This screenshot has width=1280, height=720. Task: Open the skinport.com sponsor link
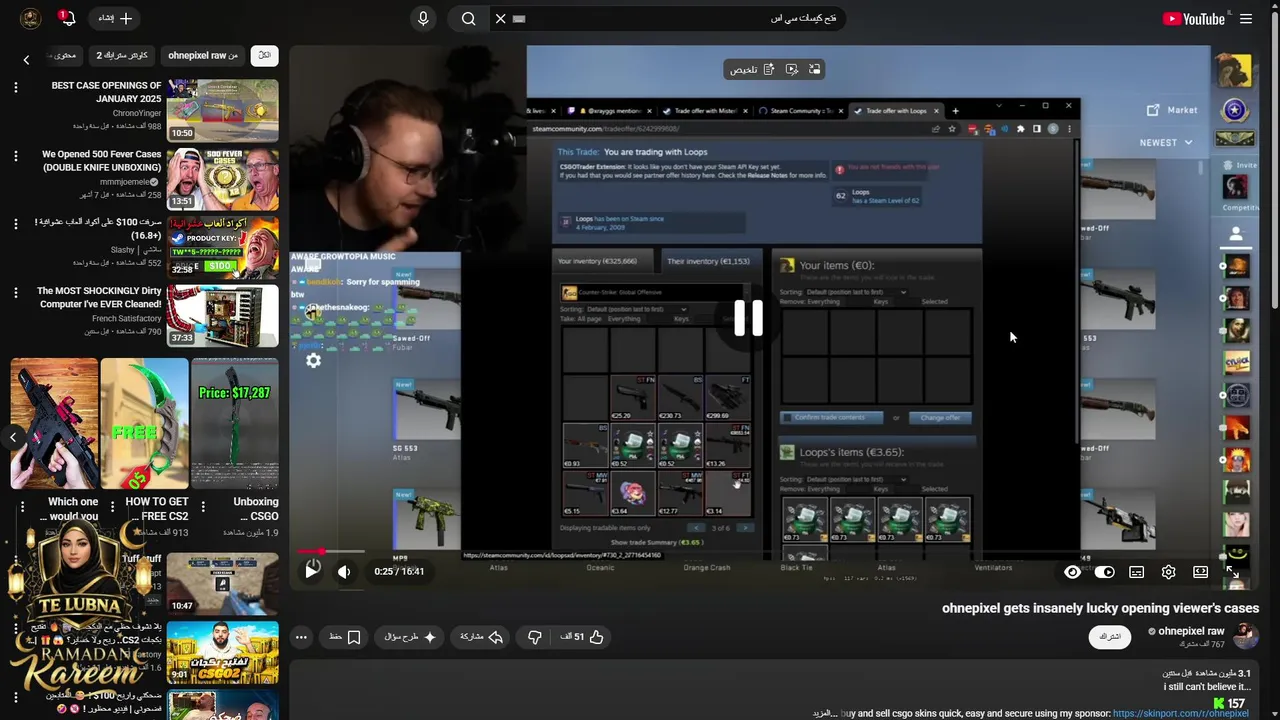pos(1181,713)
